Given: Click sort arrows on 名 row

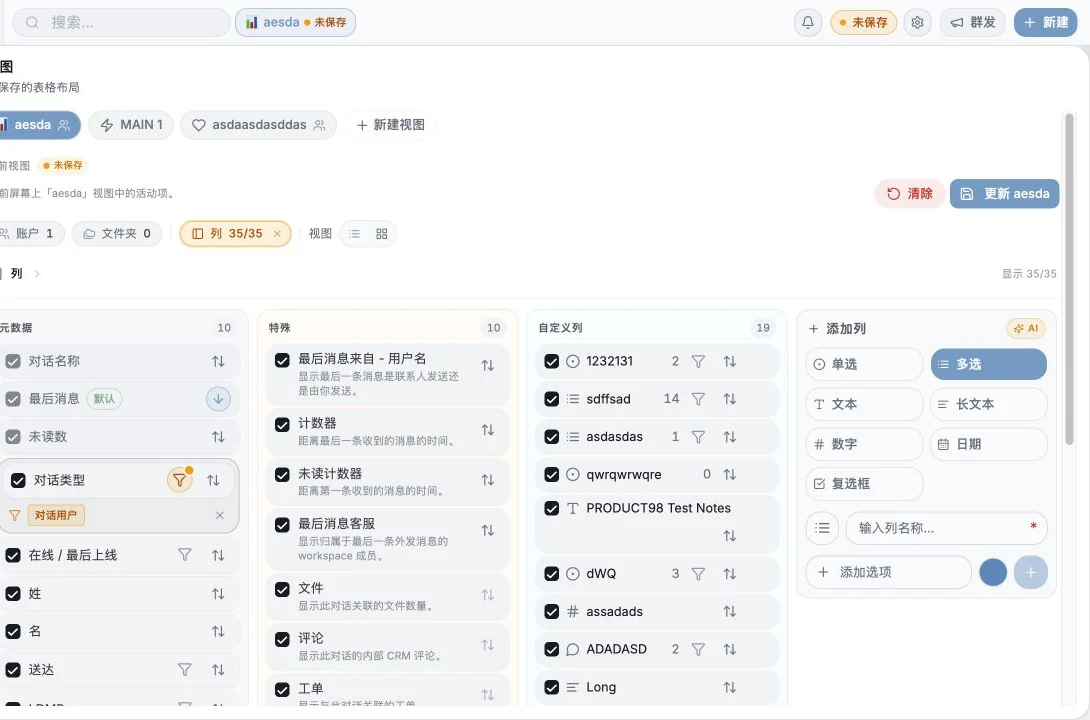Looking at the screenshot, I should (x=218, y=632).
